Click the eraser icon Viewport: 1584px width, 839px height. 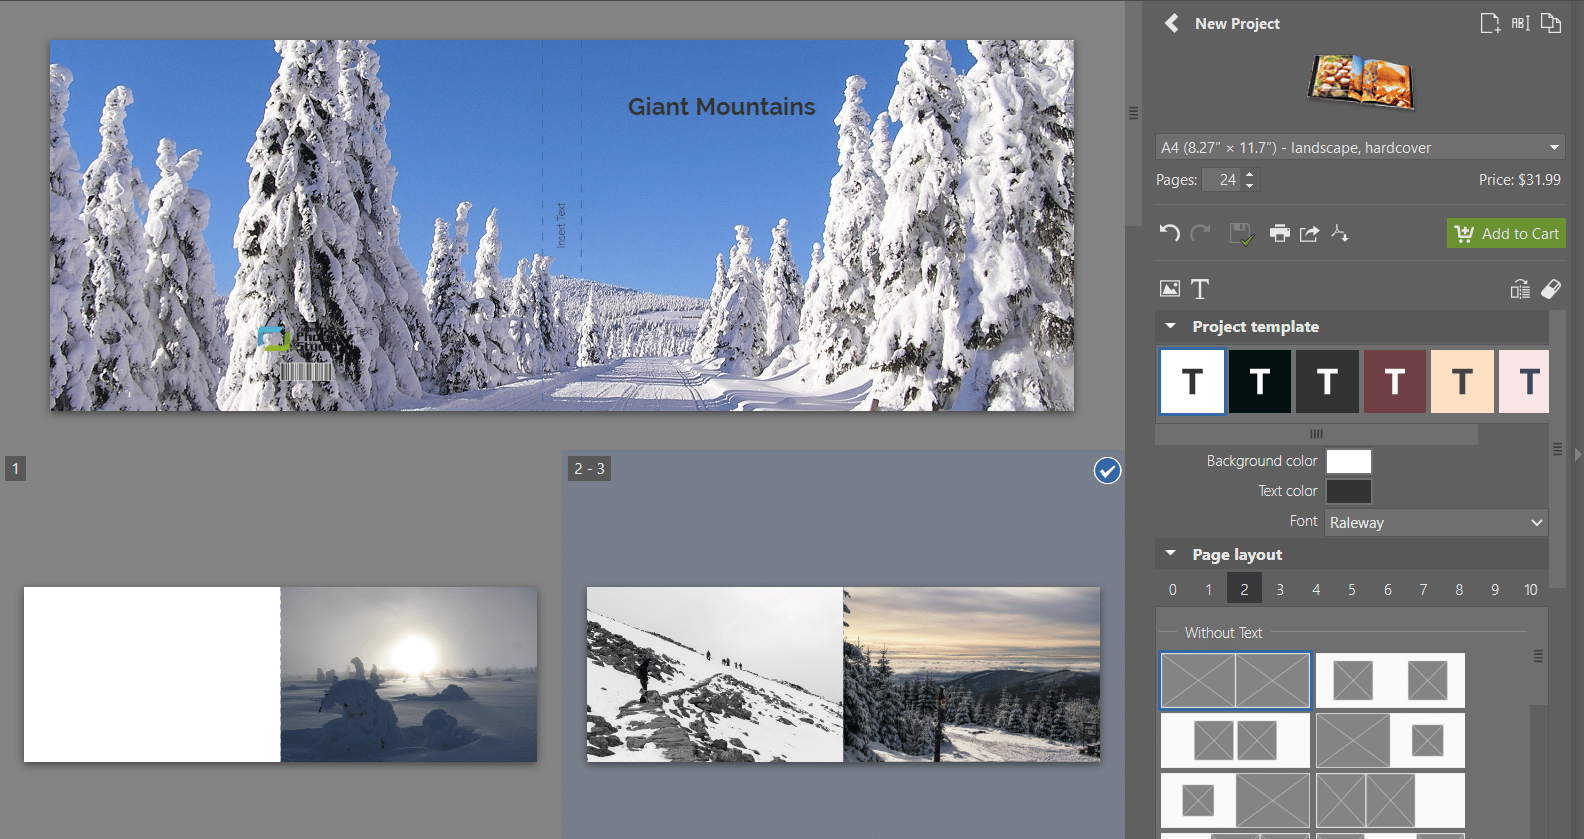(x=1551, y=289)
